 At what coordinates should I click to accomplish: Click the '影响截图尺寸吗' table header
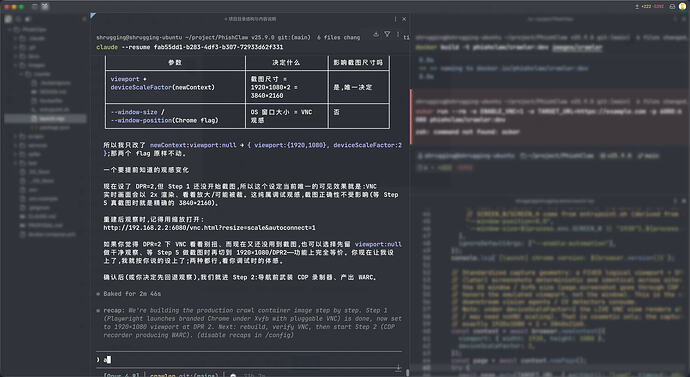(358, 63)
